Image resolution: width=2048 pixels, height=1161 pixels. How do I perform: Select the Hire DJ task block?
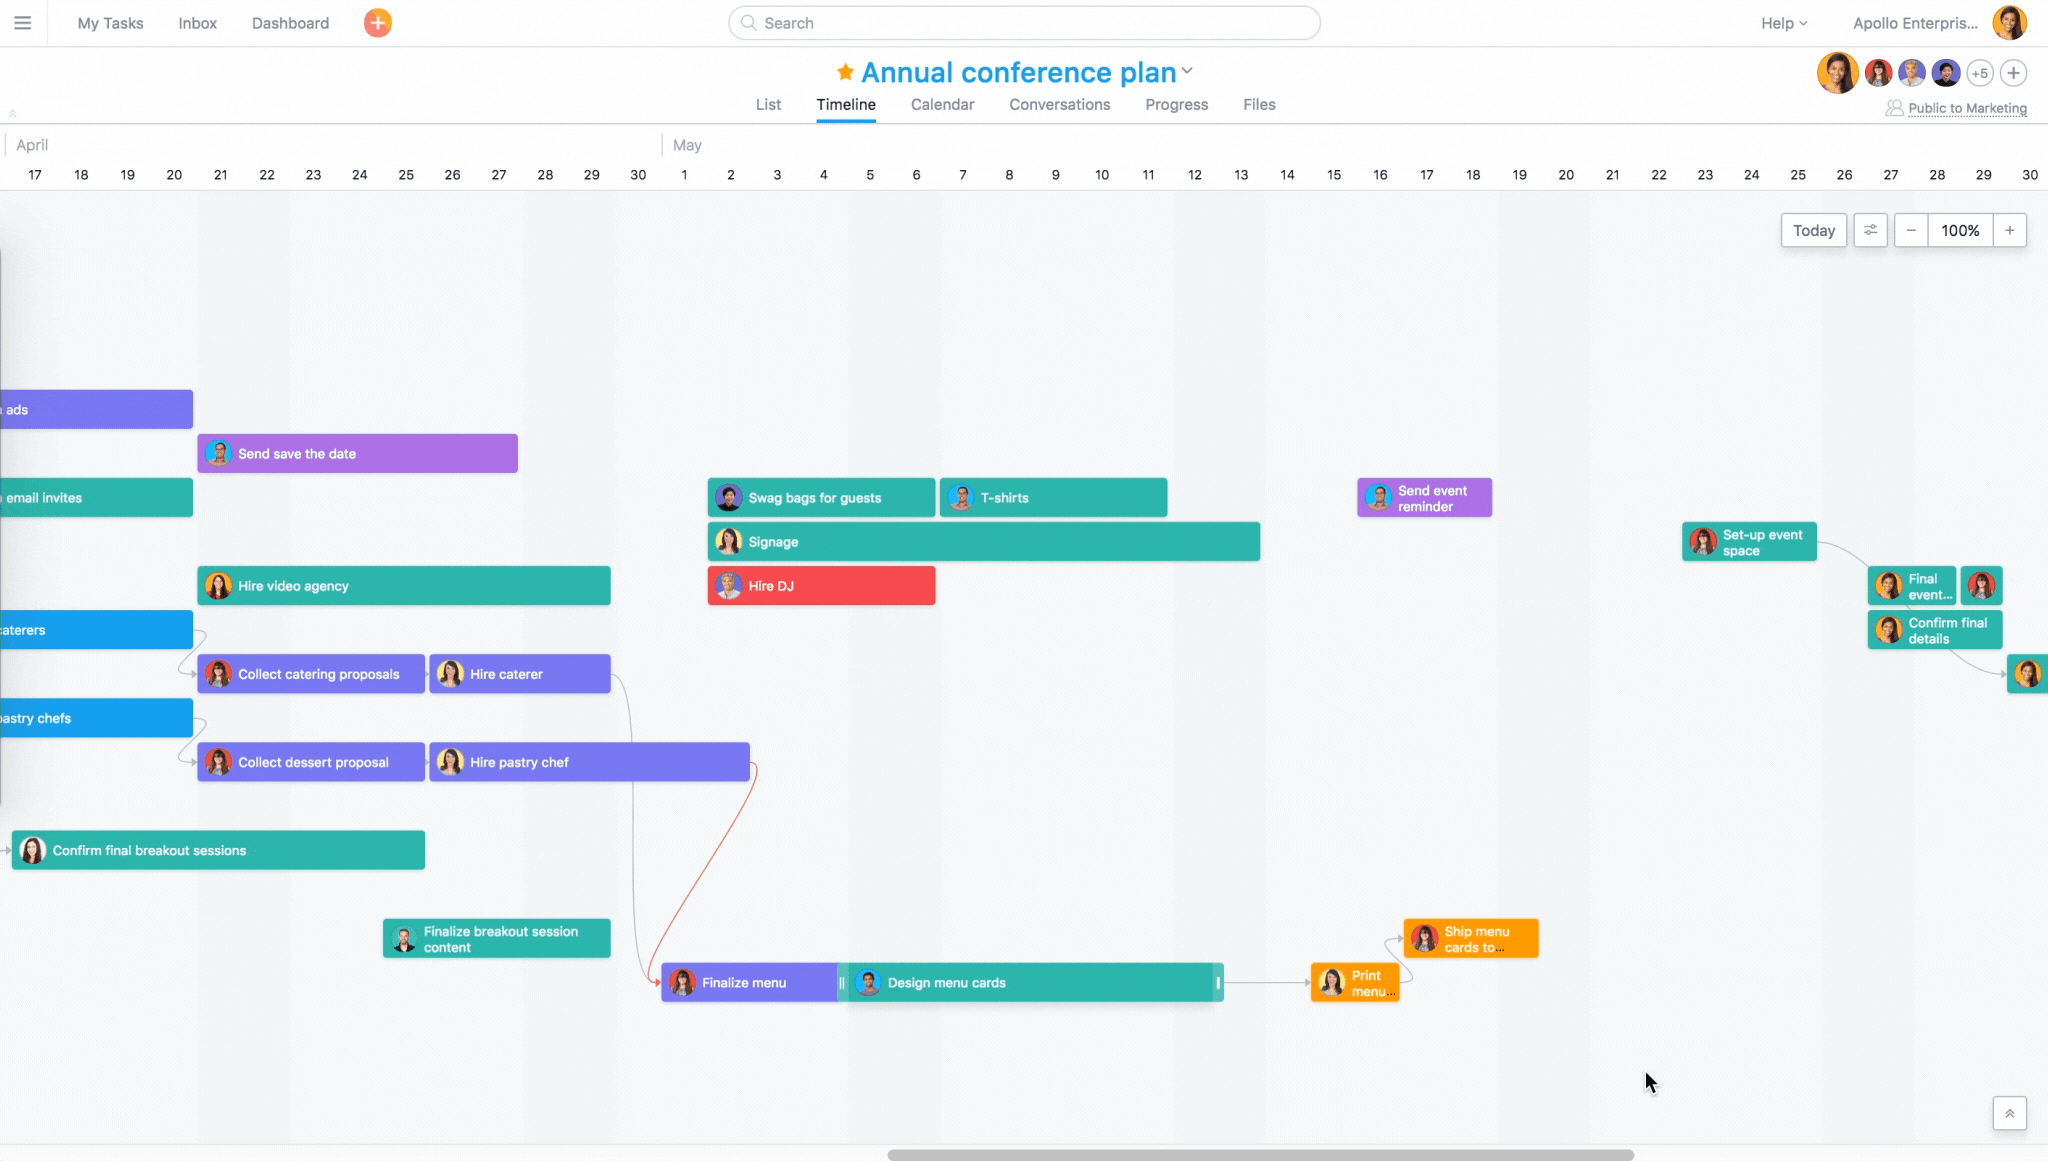tap(821, 585)
